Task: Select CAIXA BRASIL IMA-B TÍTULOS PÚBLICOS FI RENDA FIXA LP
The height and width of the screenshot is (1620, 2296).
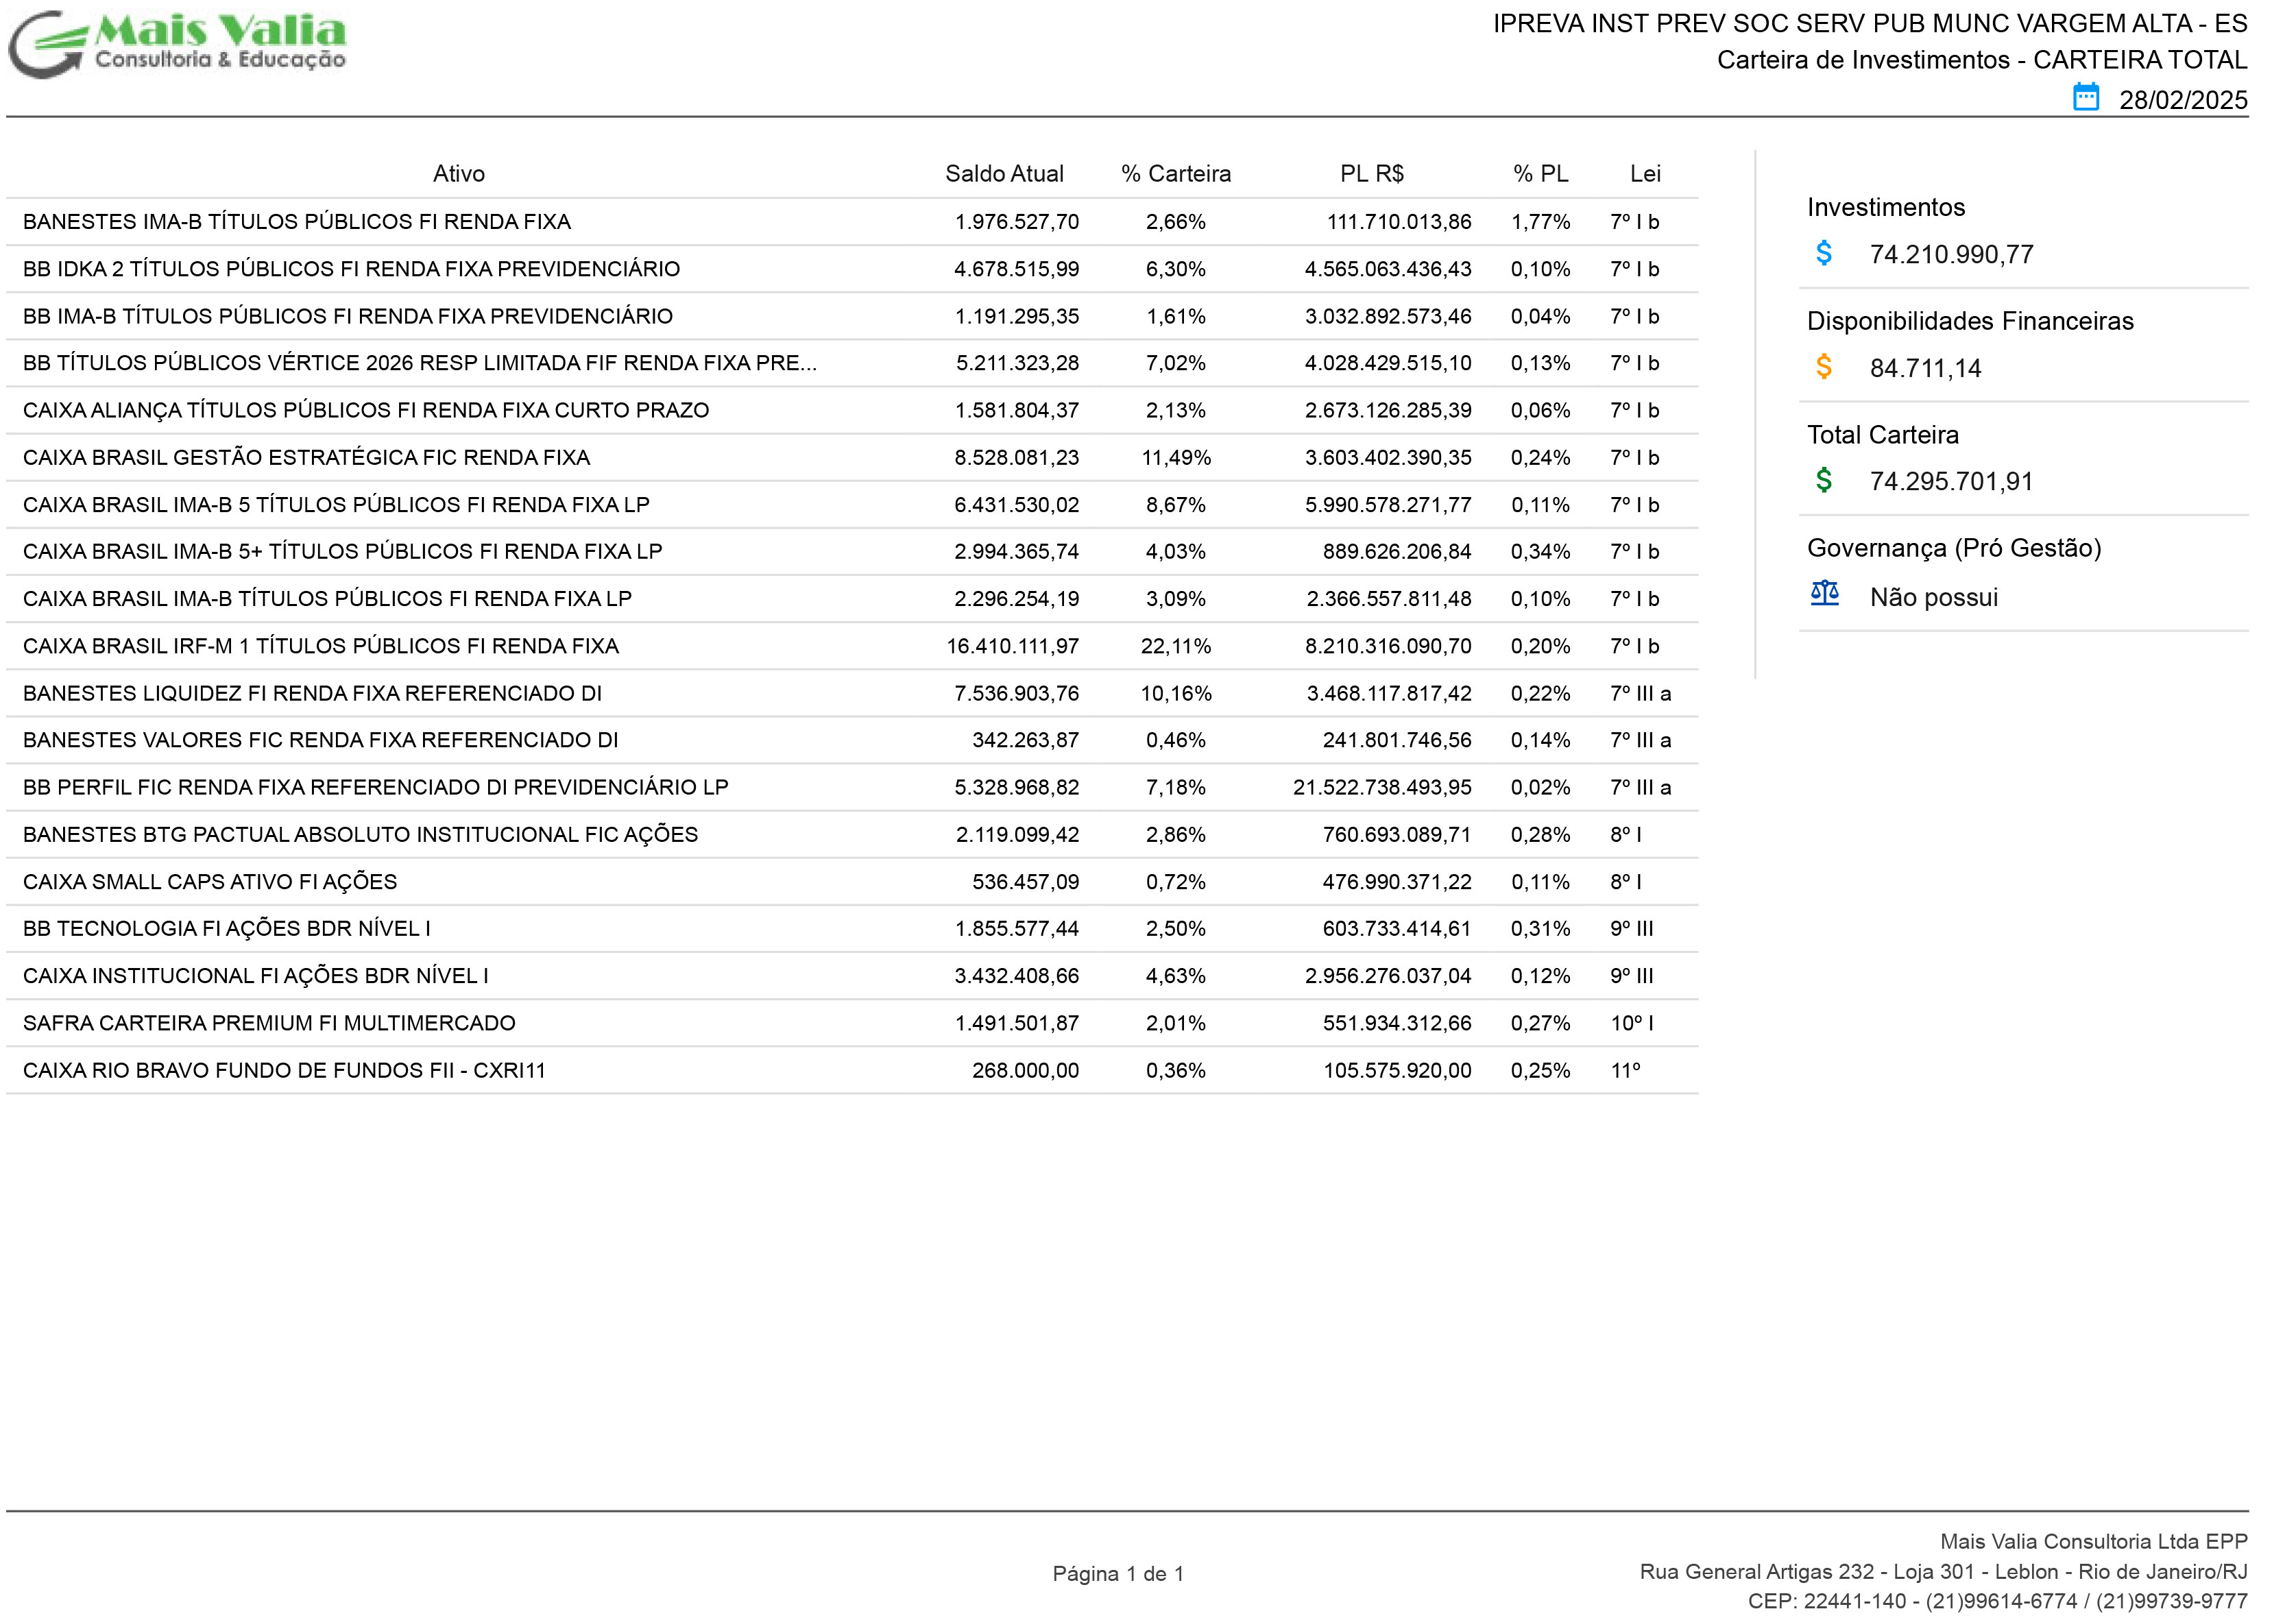Action: (x=327, y=599)
